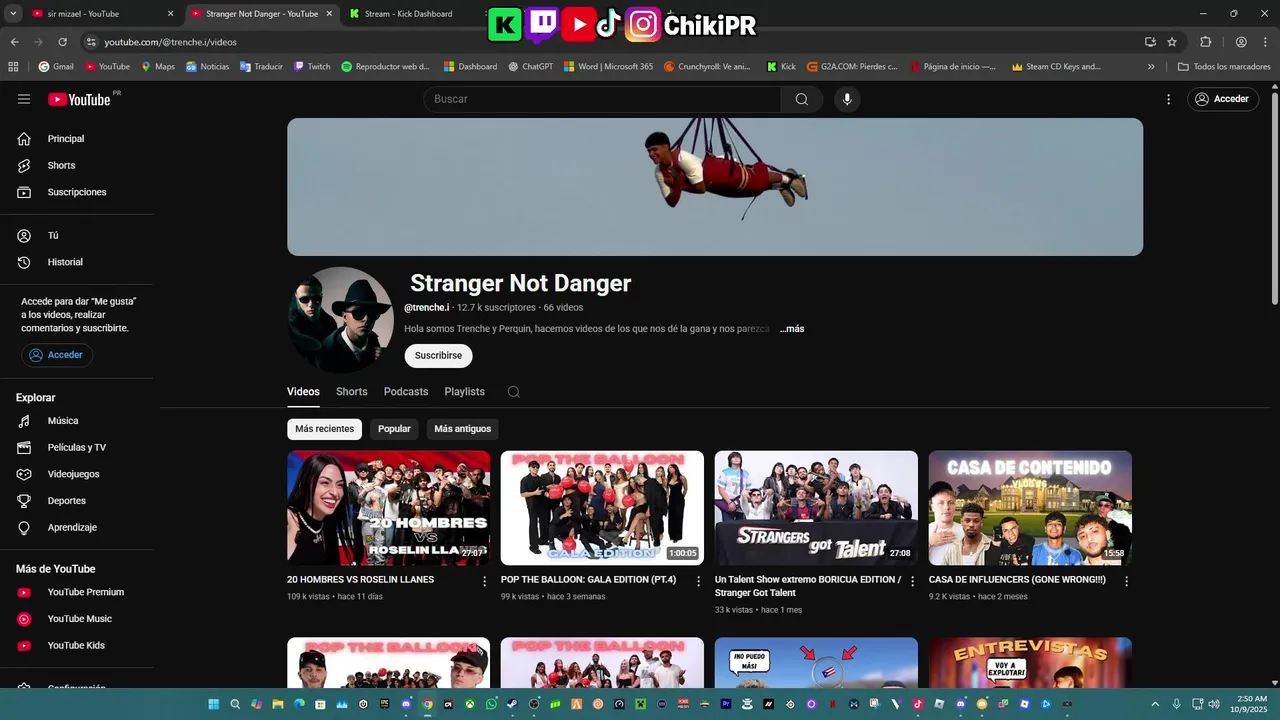Open Gmail bookmark
Image resolution: width=1280 pixels, height=720 pixels.
56,67
